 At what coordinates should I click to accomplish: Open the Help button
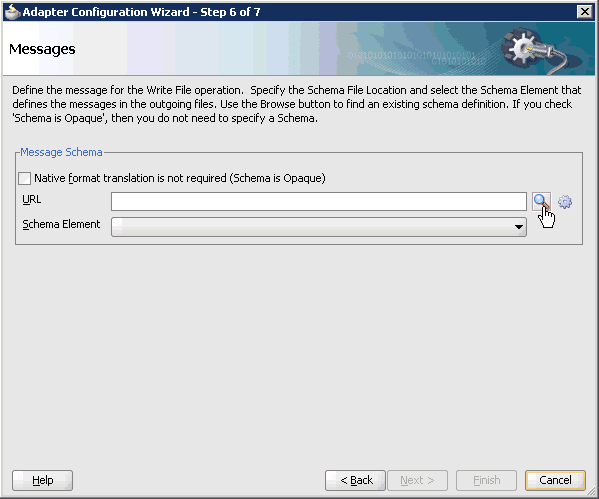point(42,480)
